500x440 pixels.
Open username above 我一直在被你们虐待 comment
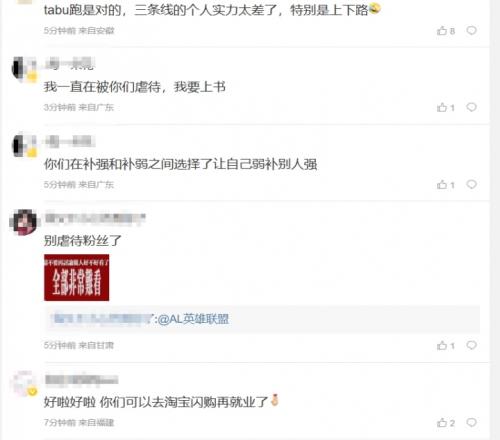point(69,64)
